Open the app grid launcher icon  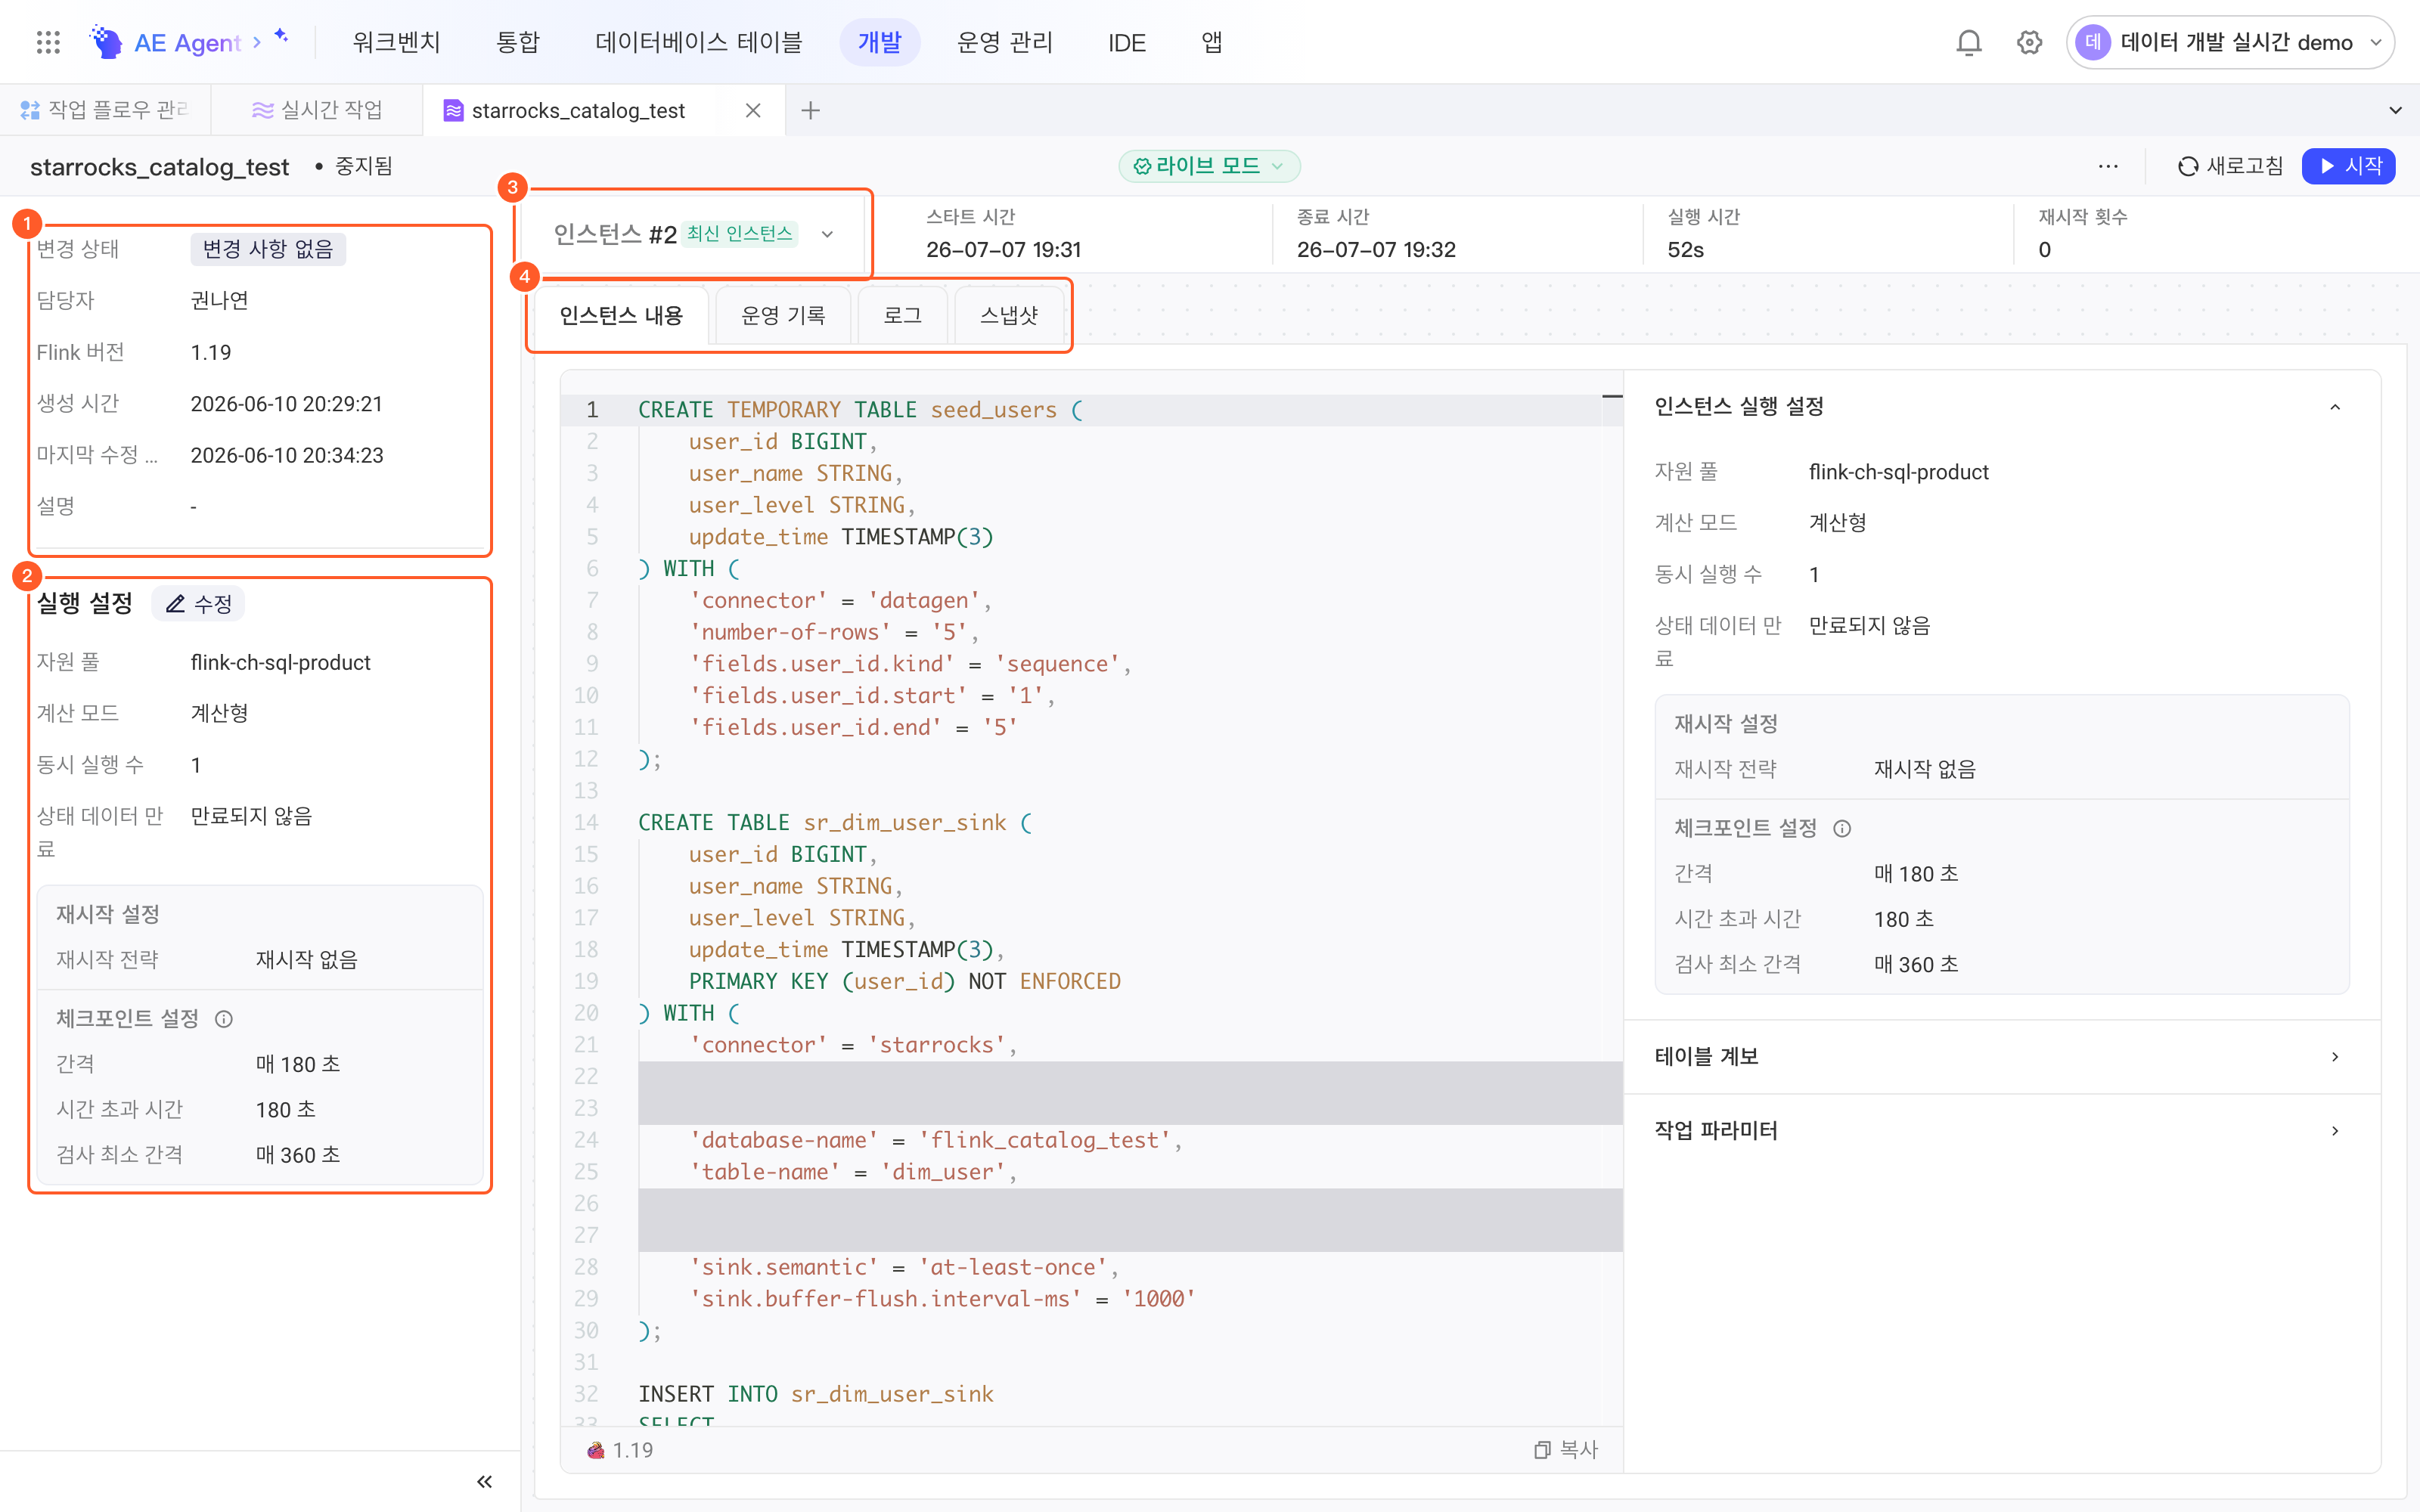click(48, 42)
